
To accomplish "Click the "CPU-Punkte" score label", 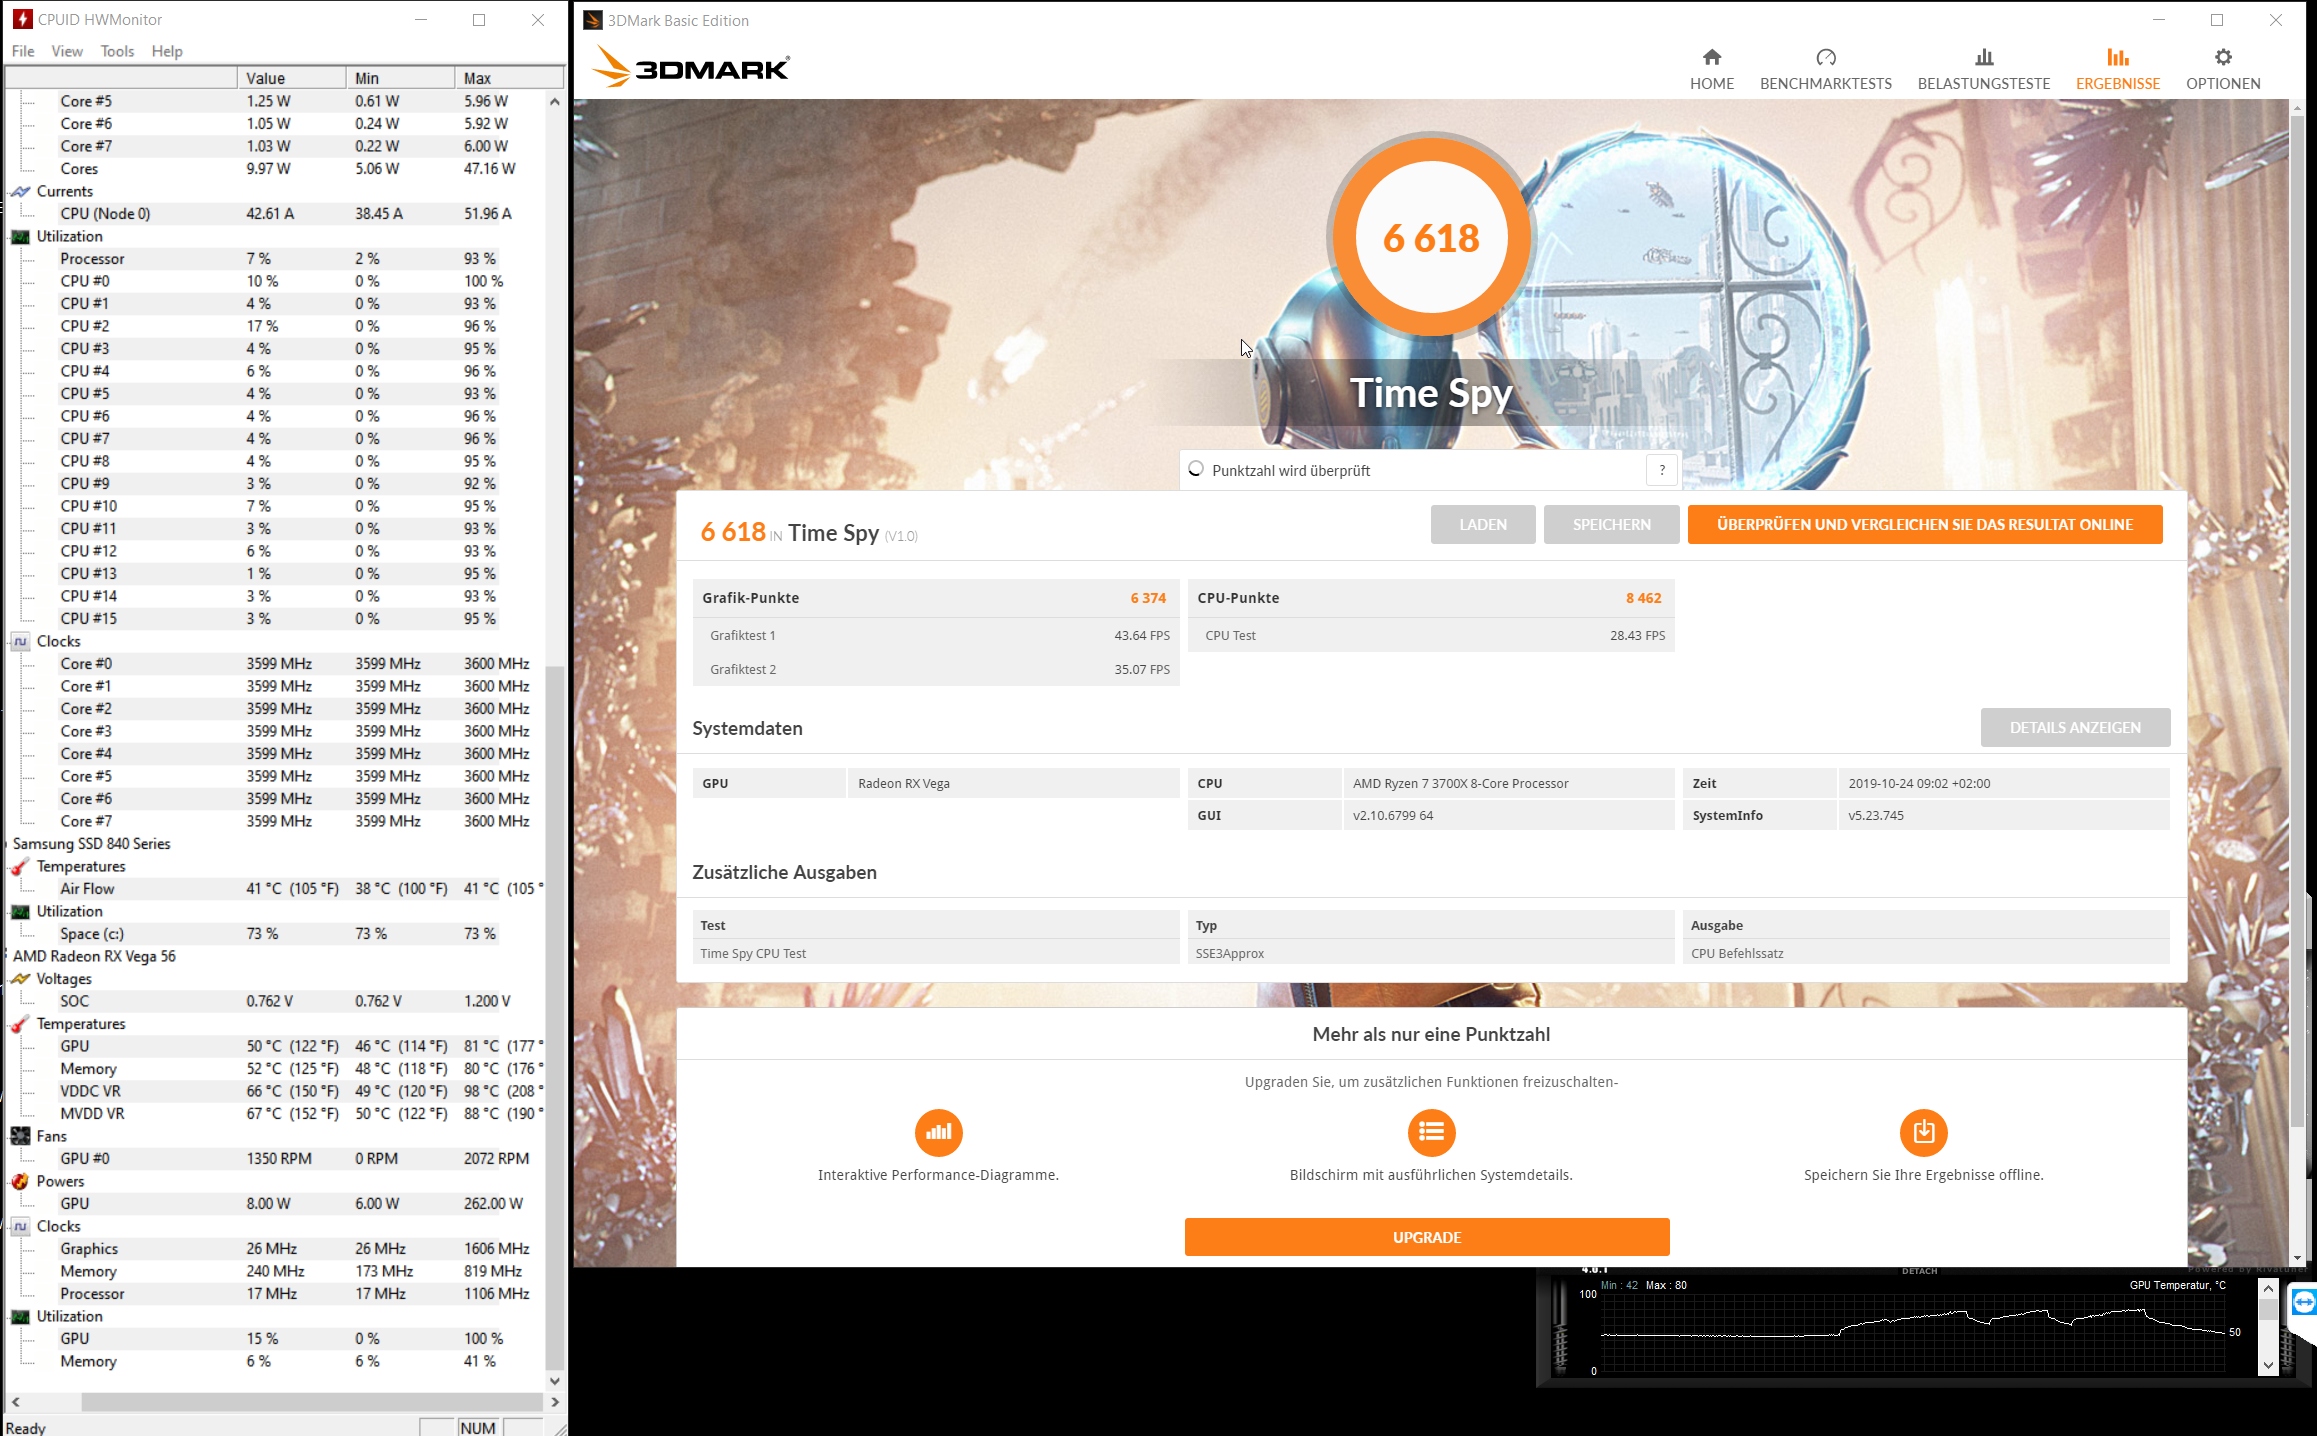I will (x=1238, y=598).
